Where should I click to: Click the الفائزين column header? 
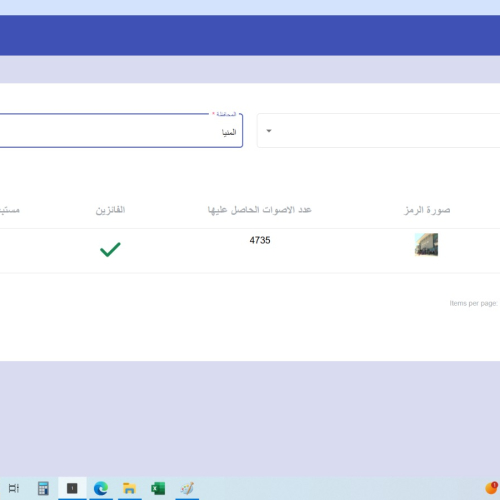point(110,210)
